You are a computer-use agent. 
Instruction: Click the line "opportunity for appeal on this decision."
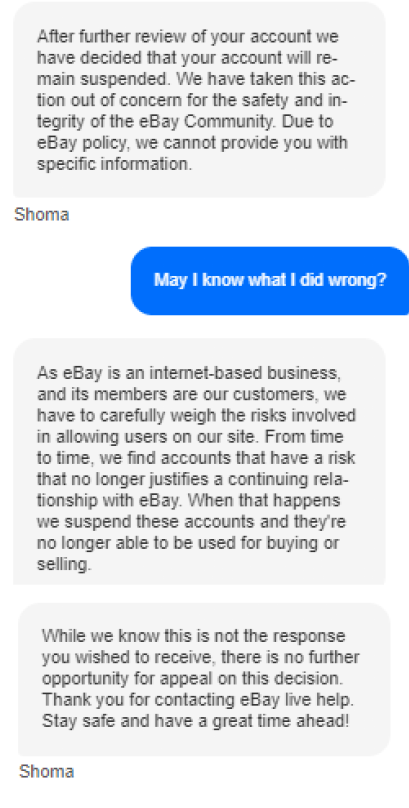pos(196,679)
